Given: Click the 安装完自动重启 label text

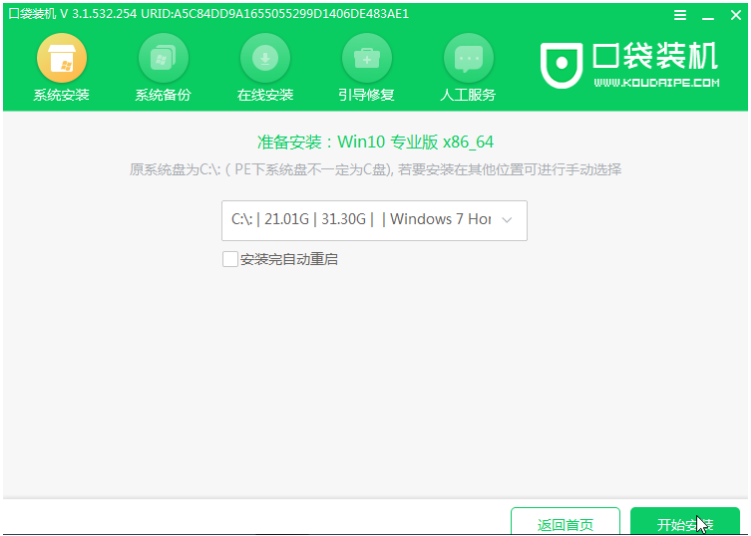Looking at the screenshot, I should (x=289, y=259).
